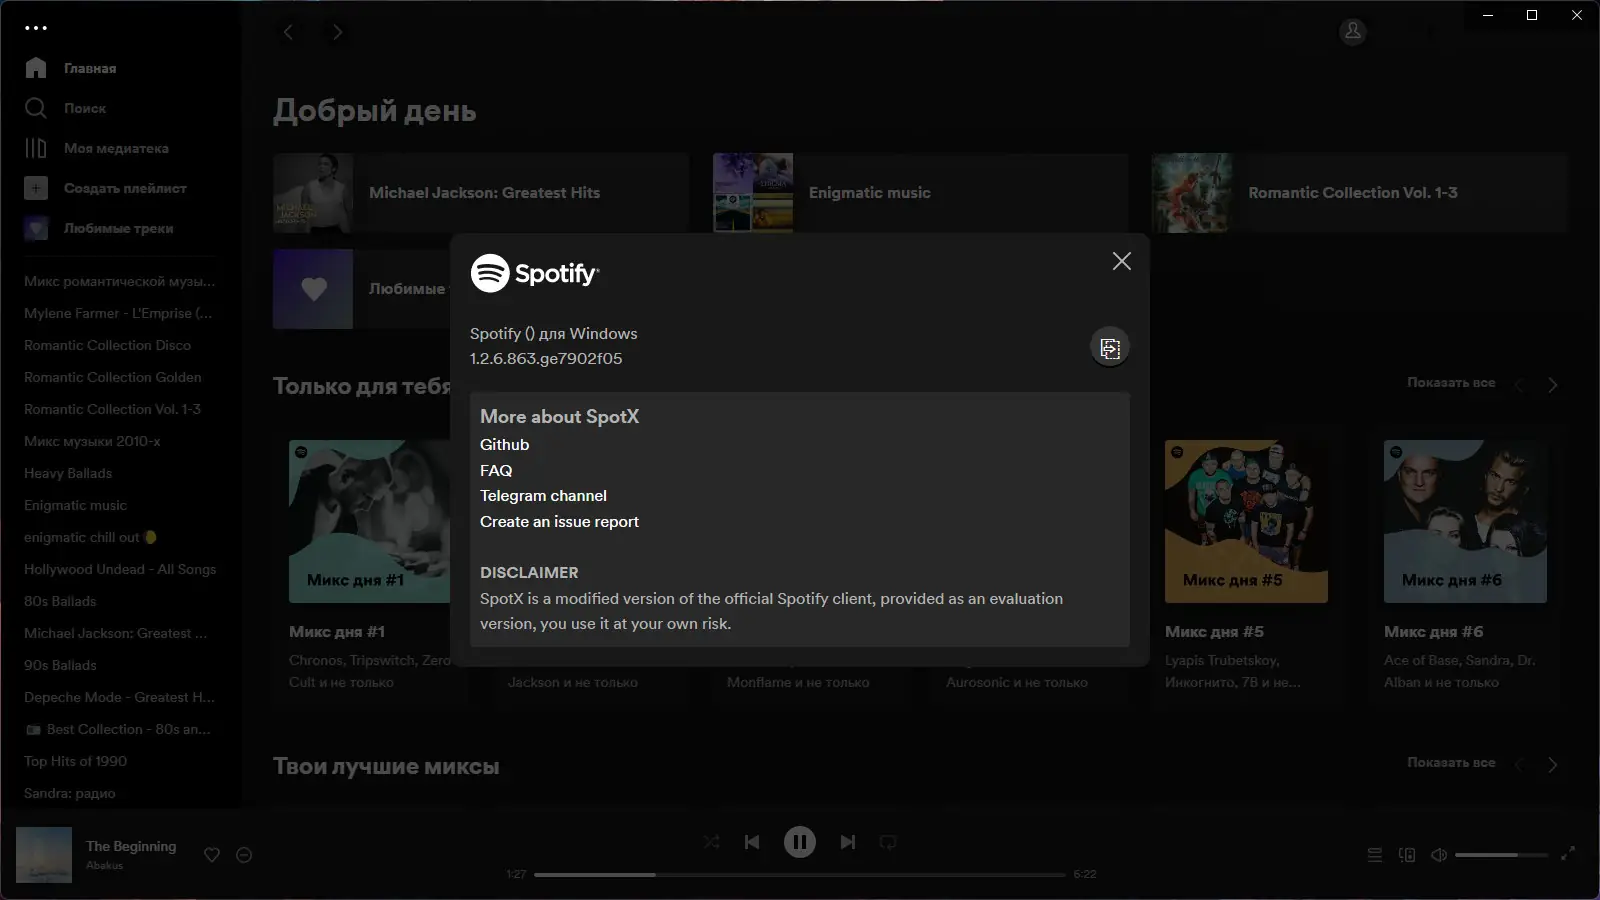Toggle repeat mode
This screenshot has height=900, width=1600.
click(888, 842)
